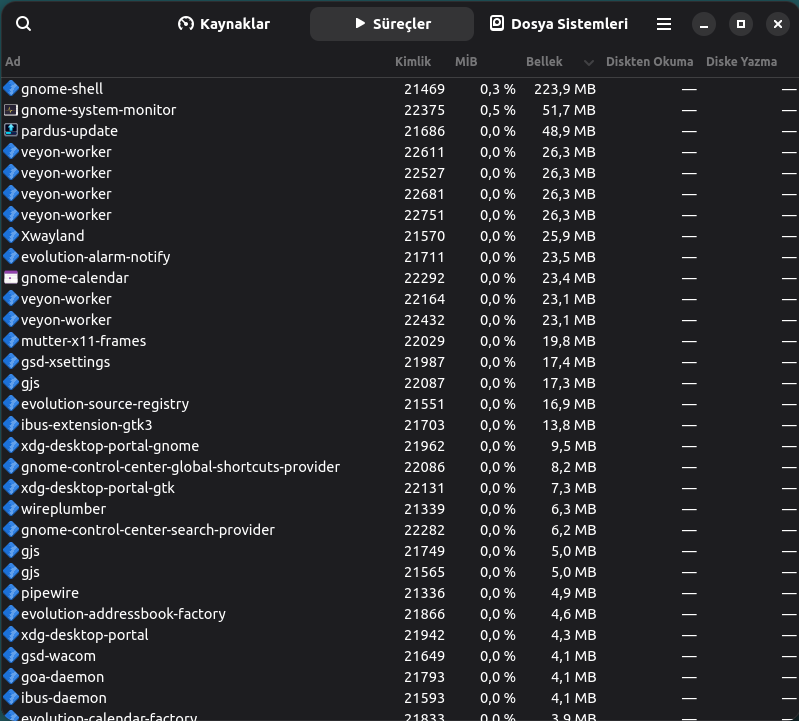The width and height of the screenshot is (799, 721).
Task: Maximize the system monitor window
Action: click(x=740, y=24)
